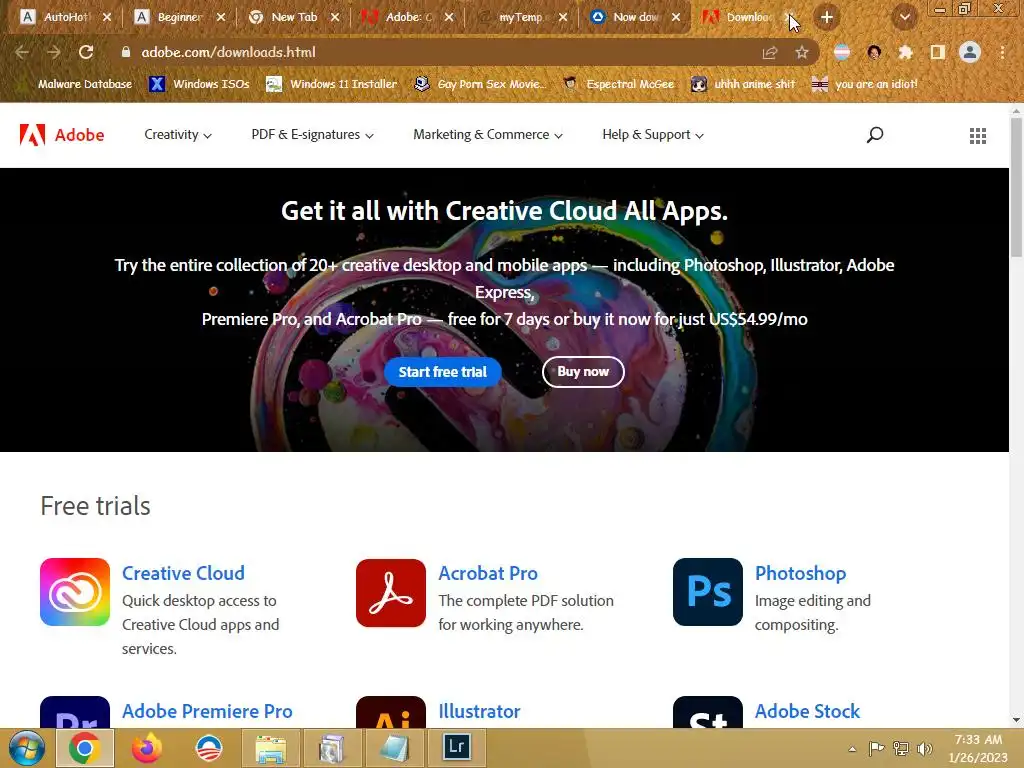Open the Windows Start orb
Viewport: 1024px width, 768px height.
[26, 748]
